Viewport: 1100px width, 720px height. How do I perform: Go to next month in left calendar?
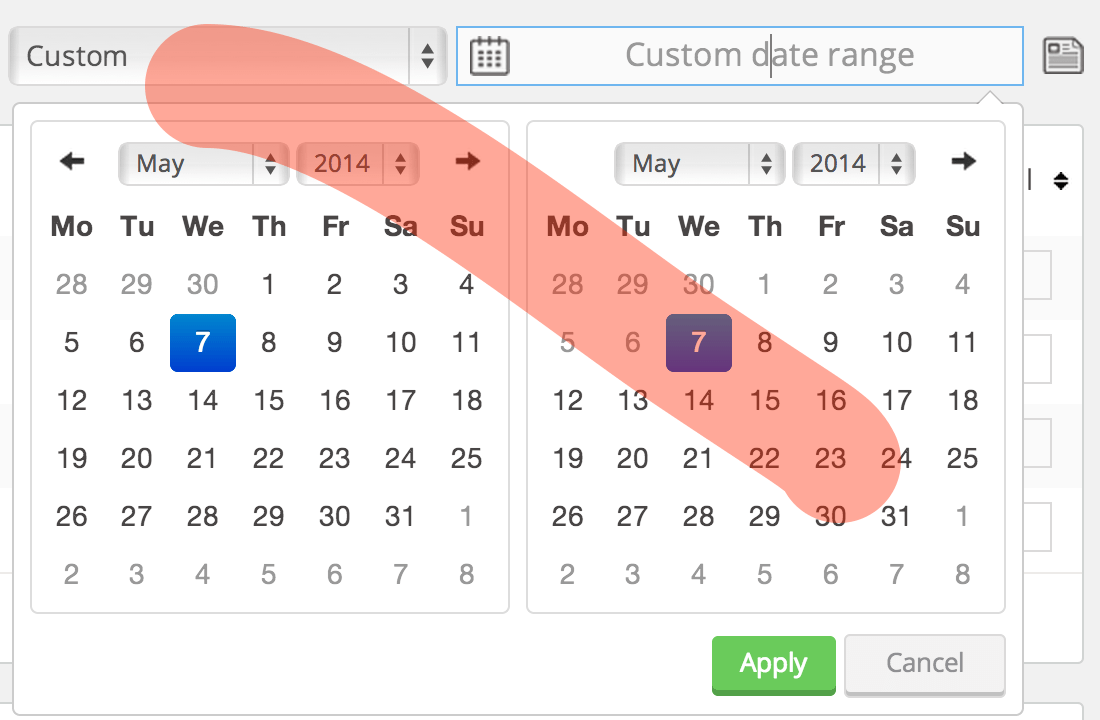tap(467, 161)
